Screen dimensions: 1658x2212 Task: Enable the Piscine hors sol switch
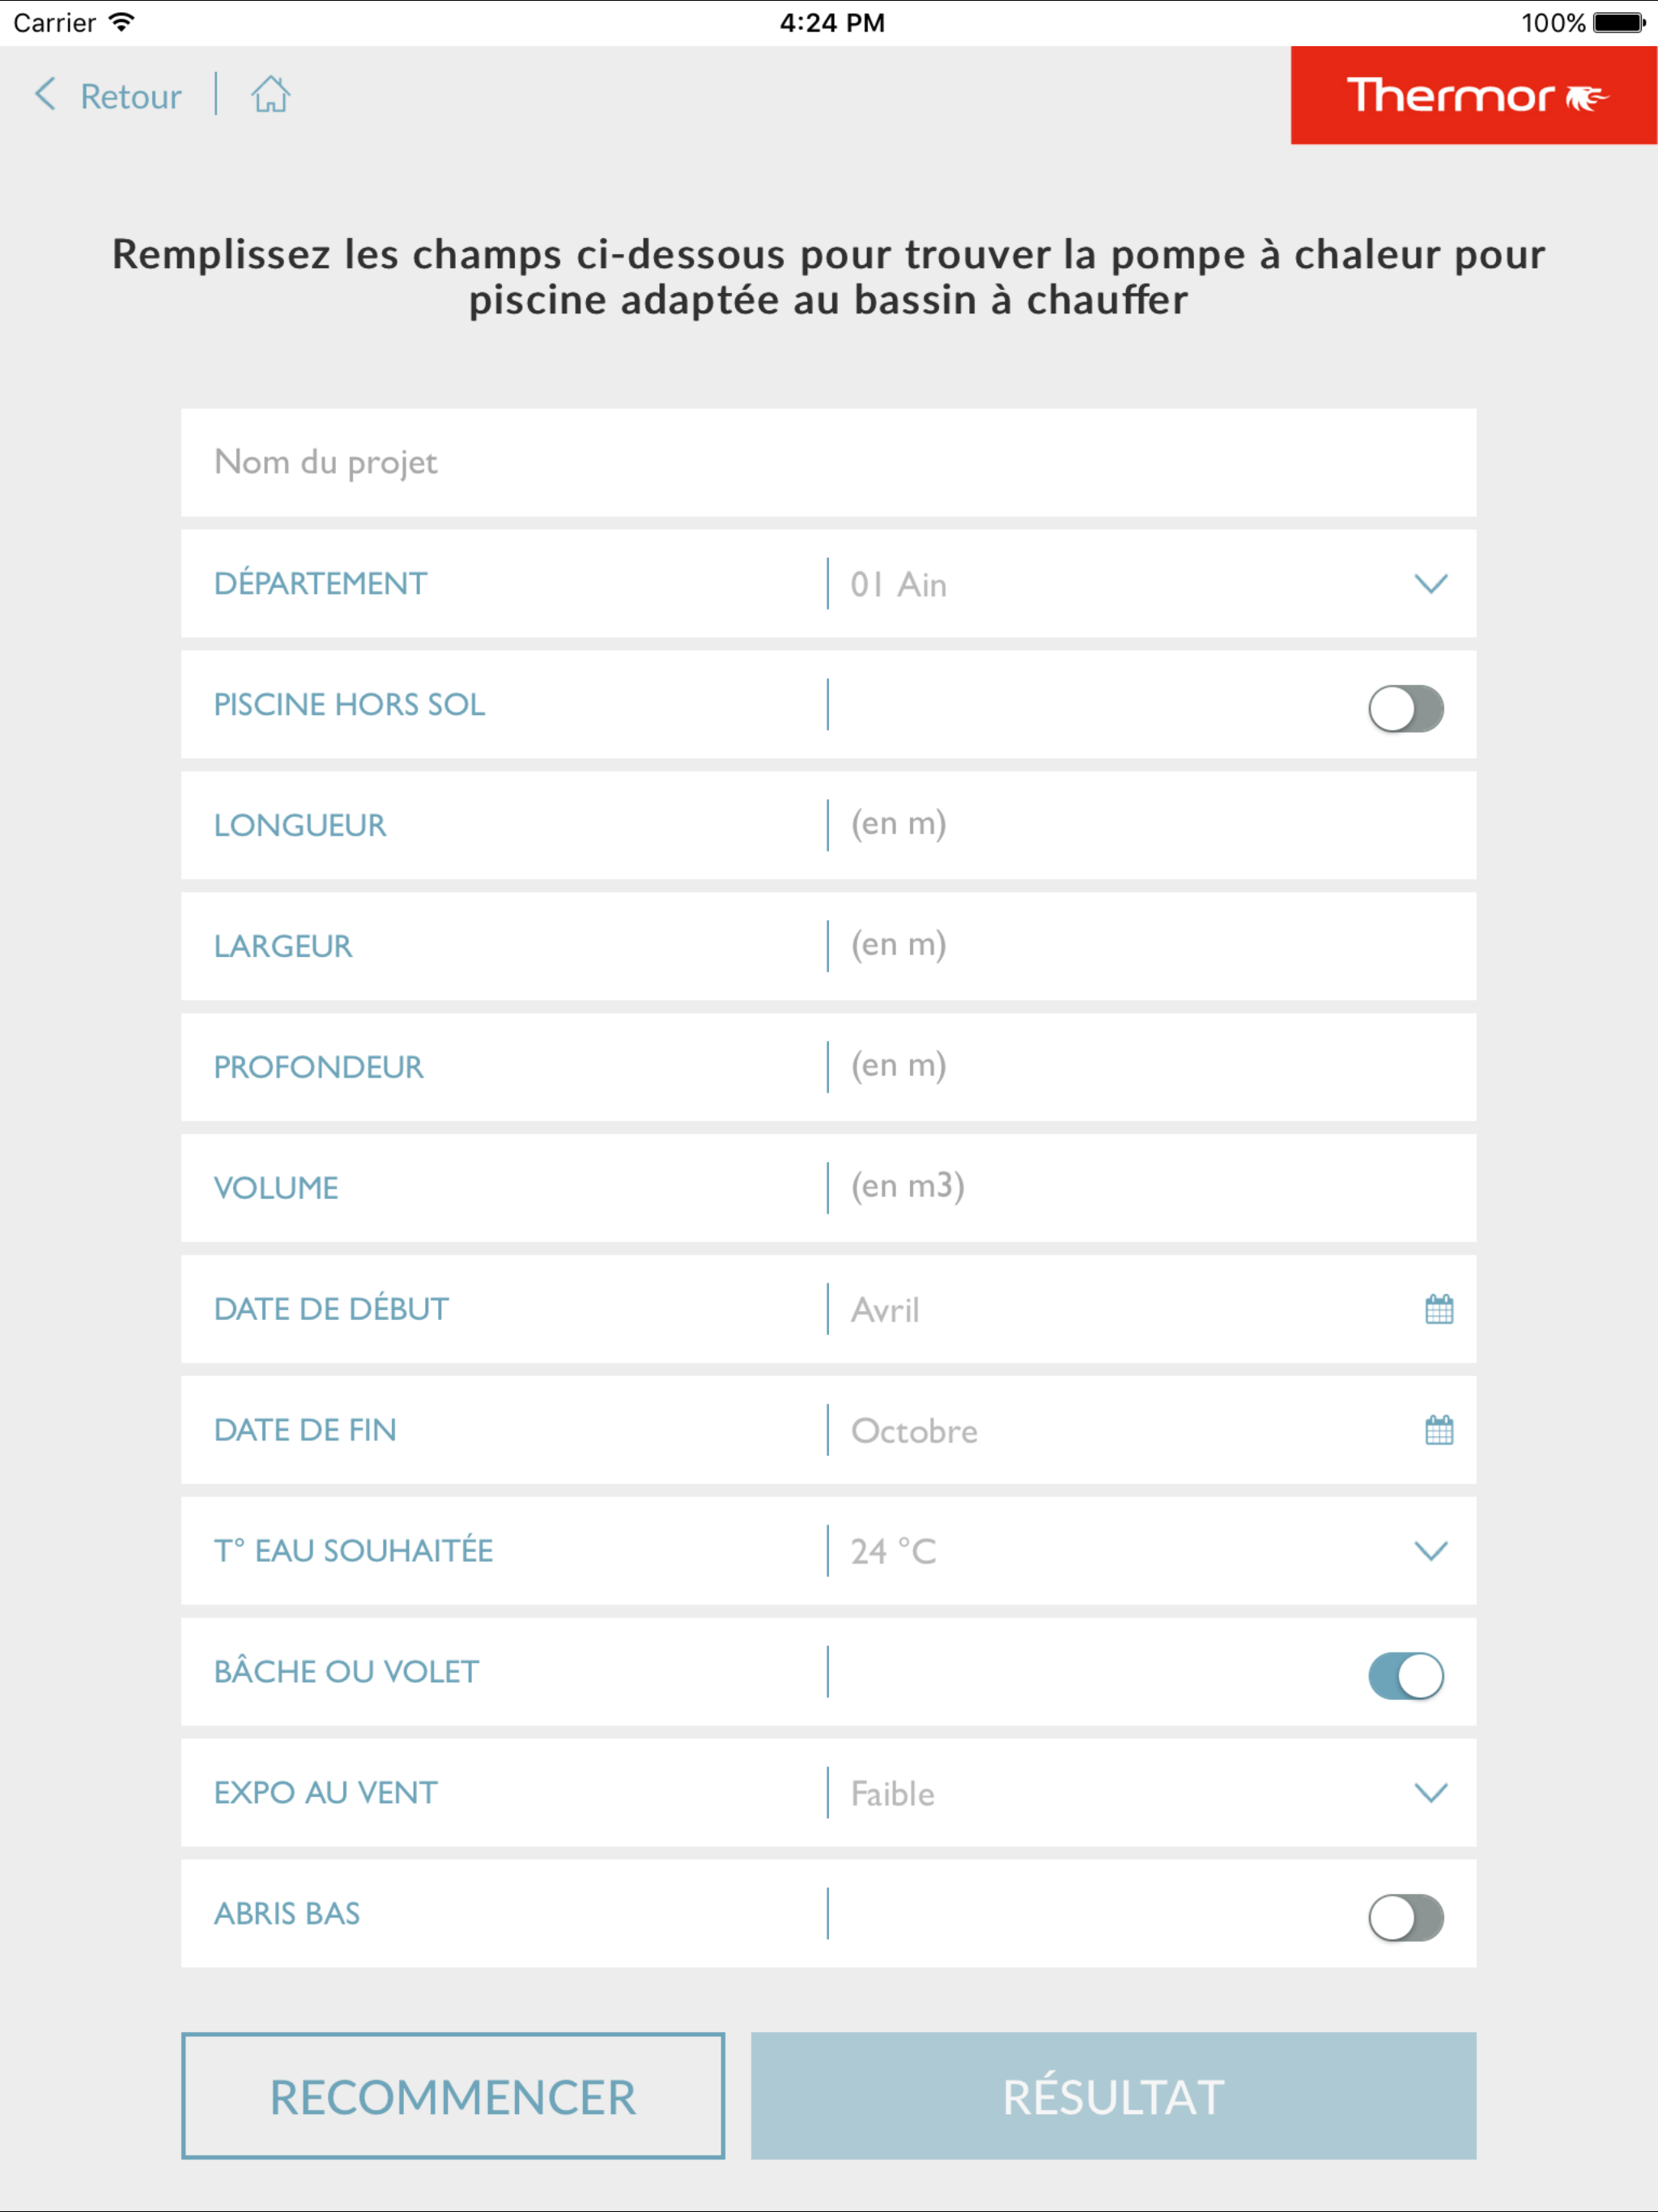[x=1405, y=708]
